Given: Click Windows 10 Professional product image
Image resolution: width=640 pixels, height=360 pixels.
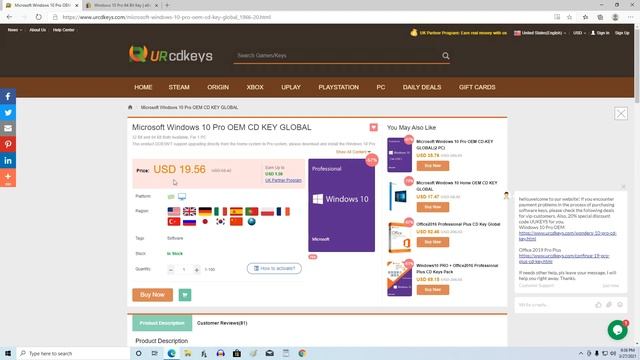Looking at the screenshot, I should pyautogui.click(x=342, y=205).
